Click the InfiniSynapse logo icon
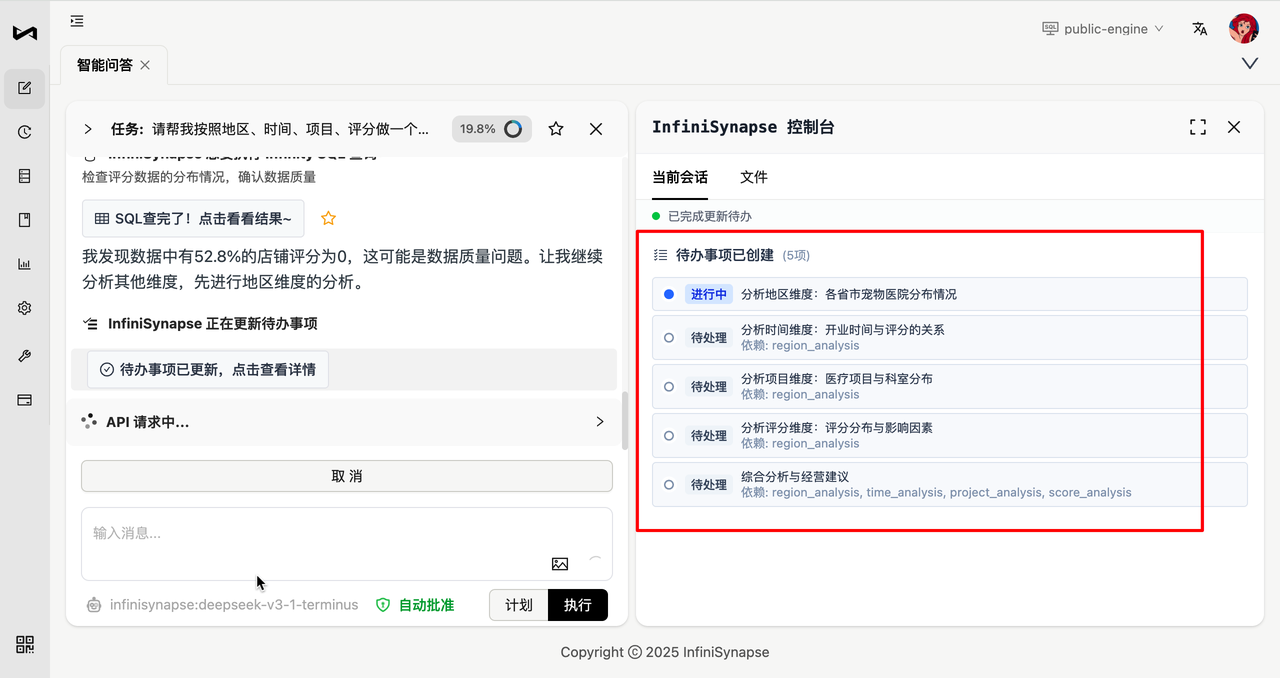 pos(25,33)
